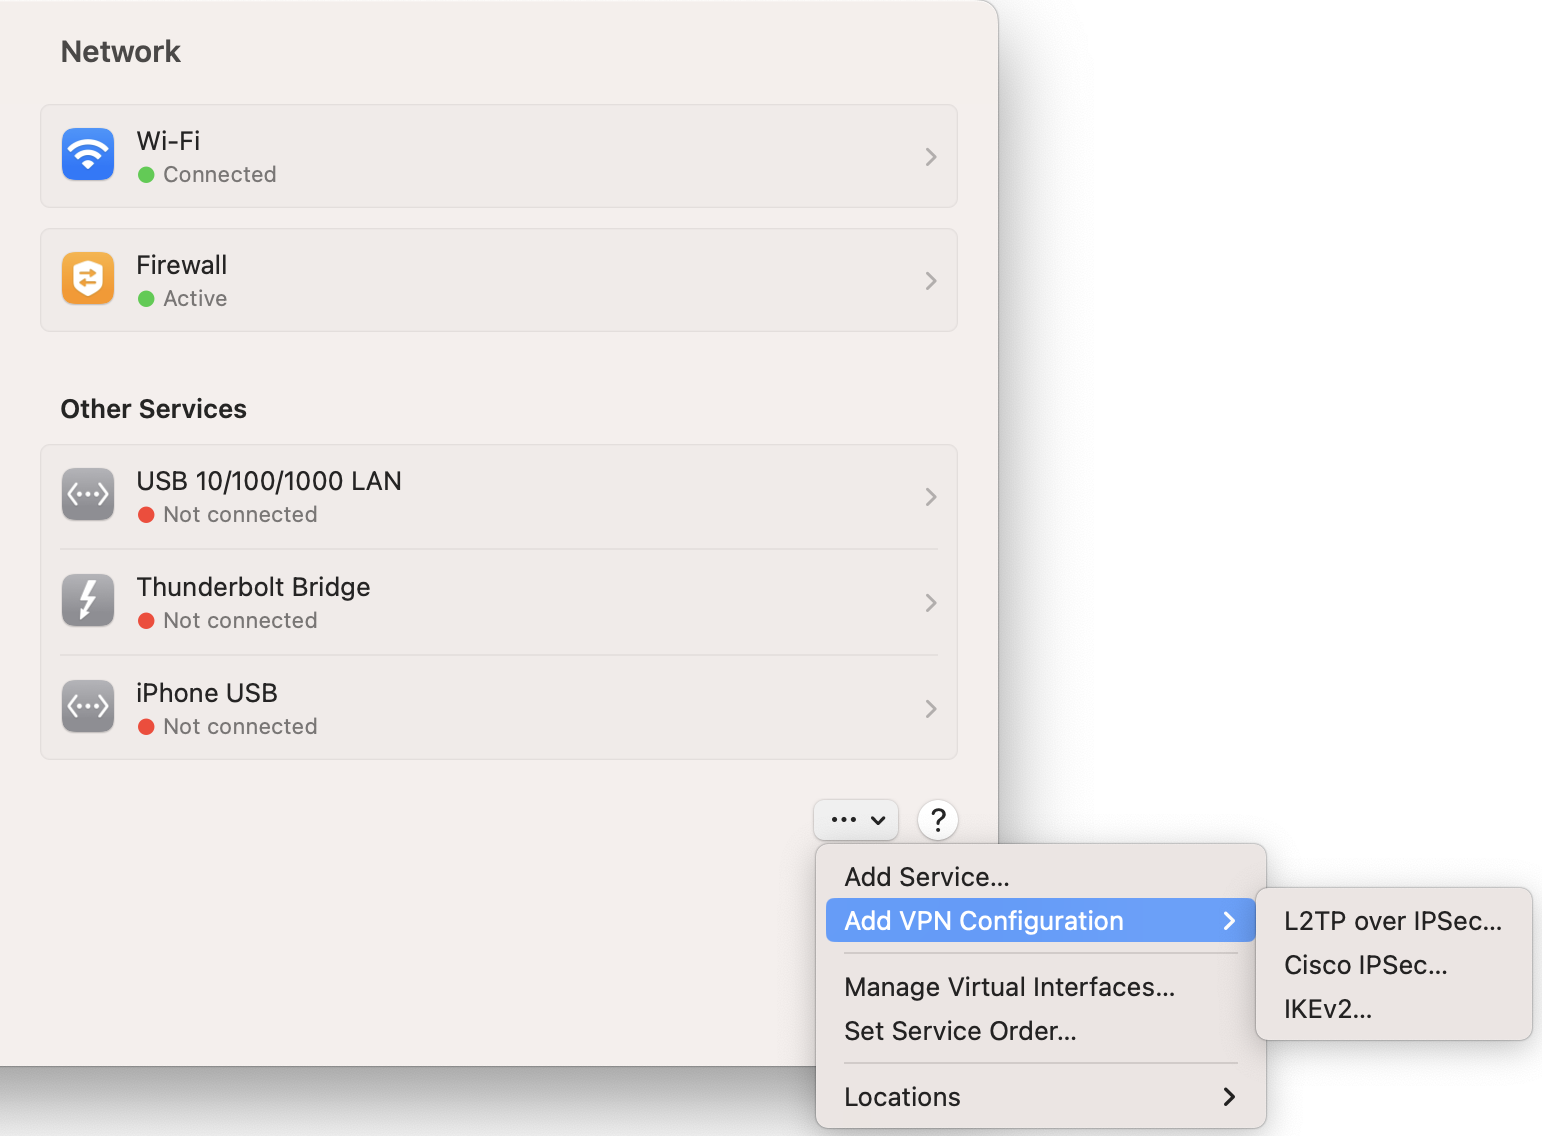1542x1136 pixels.
Task: Click the USB 10/100/1000 LAN ethernet icon
Action: [88, 495]
